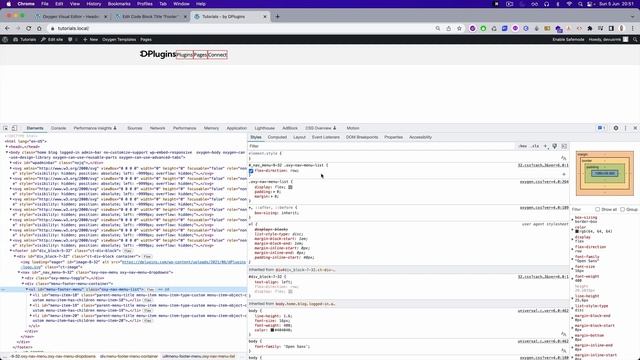The height and width of the screenshot is (360, 640).
Task: Click the address bar showing tutorials.local
Action: point(241,28)
